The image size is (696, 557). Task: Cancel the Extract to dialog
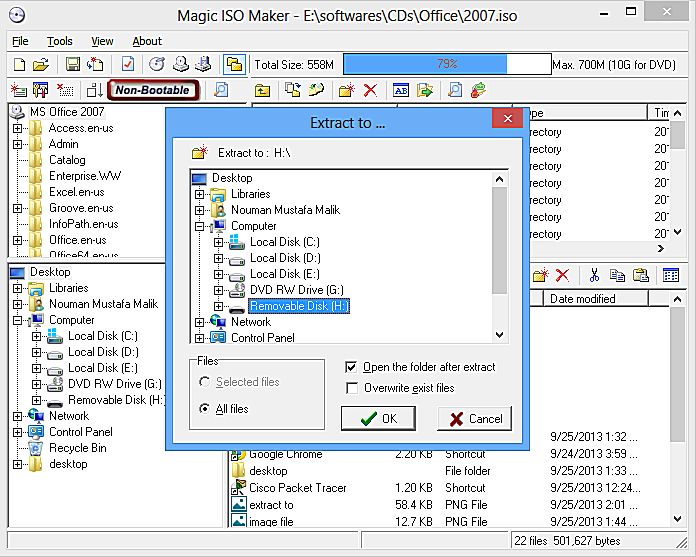pos(475,419)
